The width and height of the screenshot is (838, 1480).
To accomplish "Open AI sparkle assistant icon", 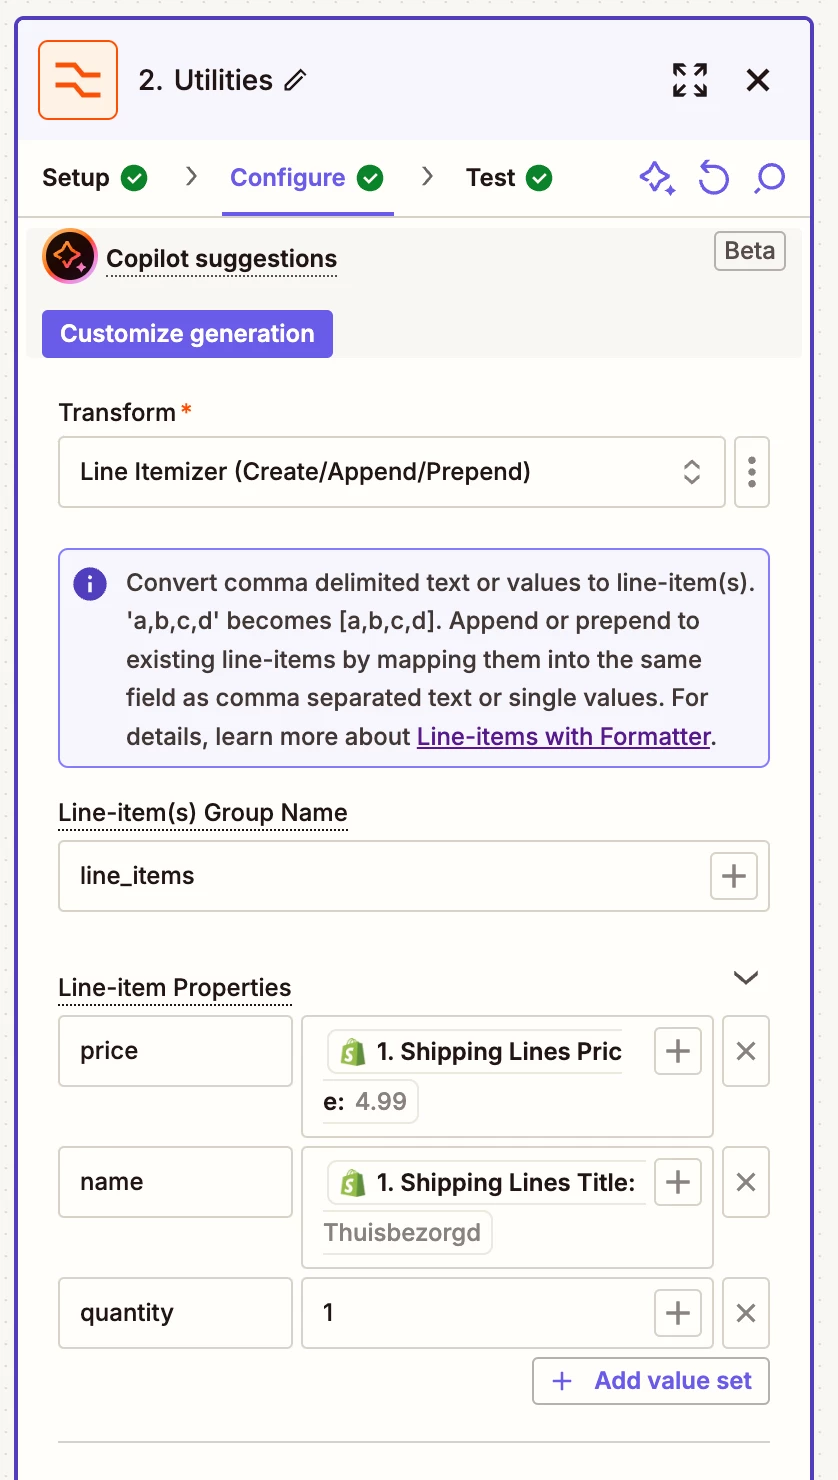I will coord(657,178).
